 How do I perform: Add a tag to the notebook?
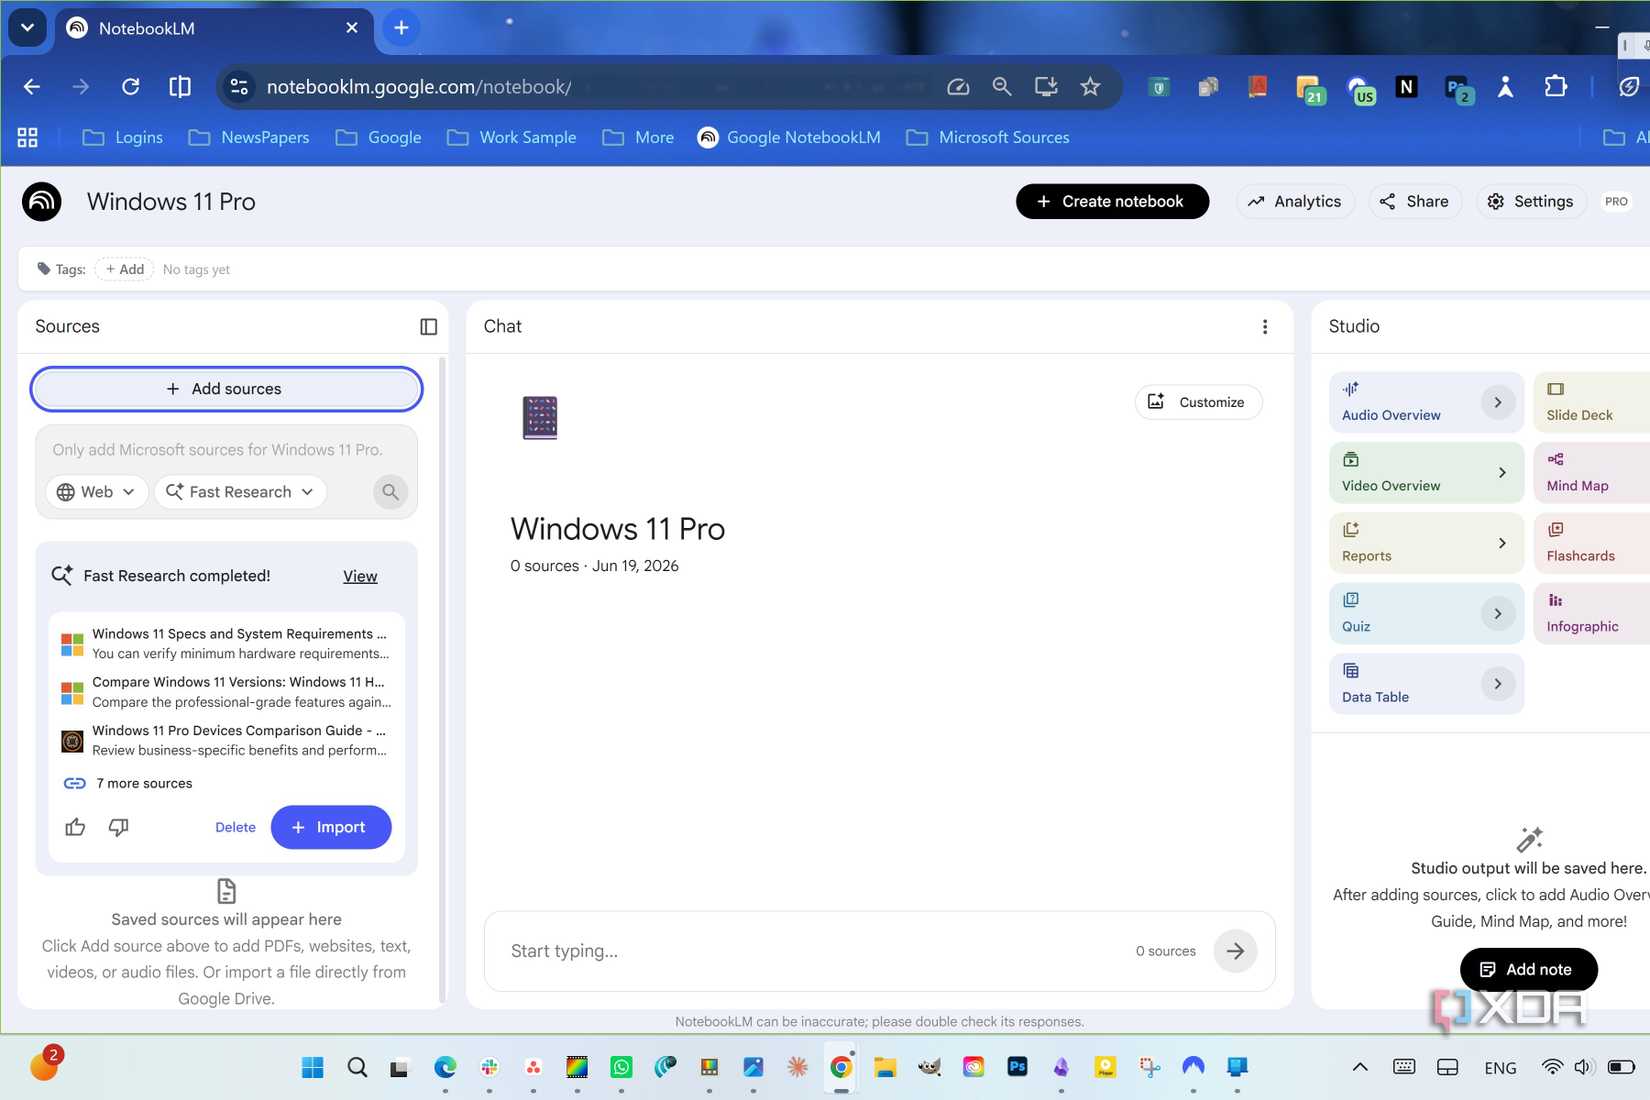[124, 269]
